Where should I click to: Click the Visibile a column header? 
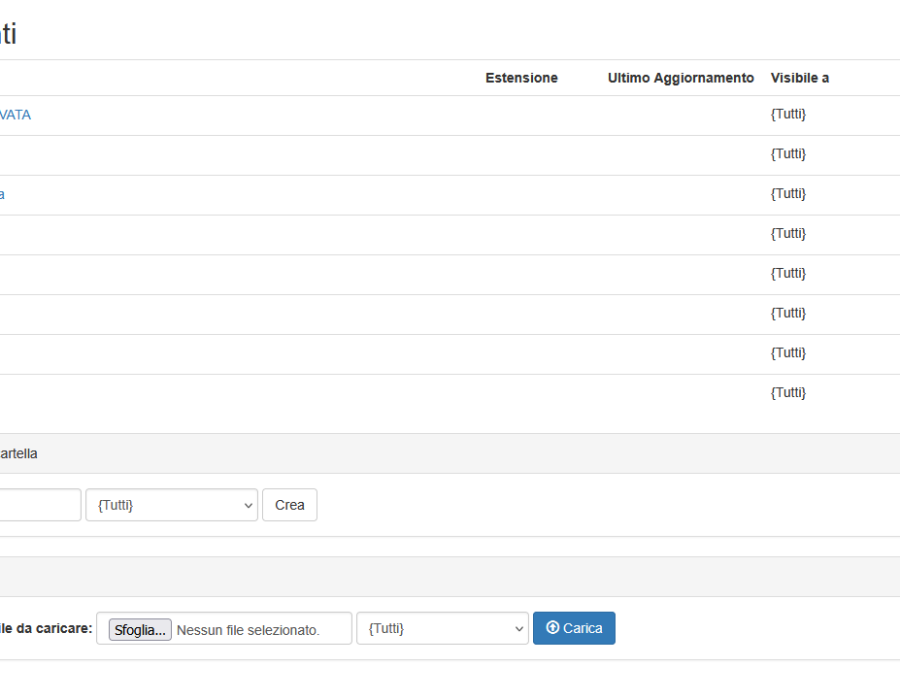click(x=800, y=78)
